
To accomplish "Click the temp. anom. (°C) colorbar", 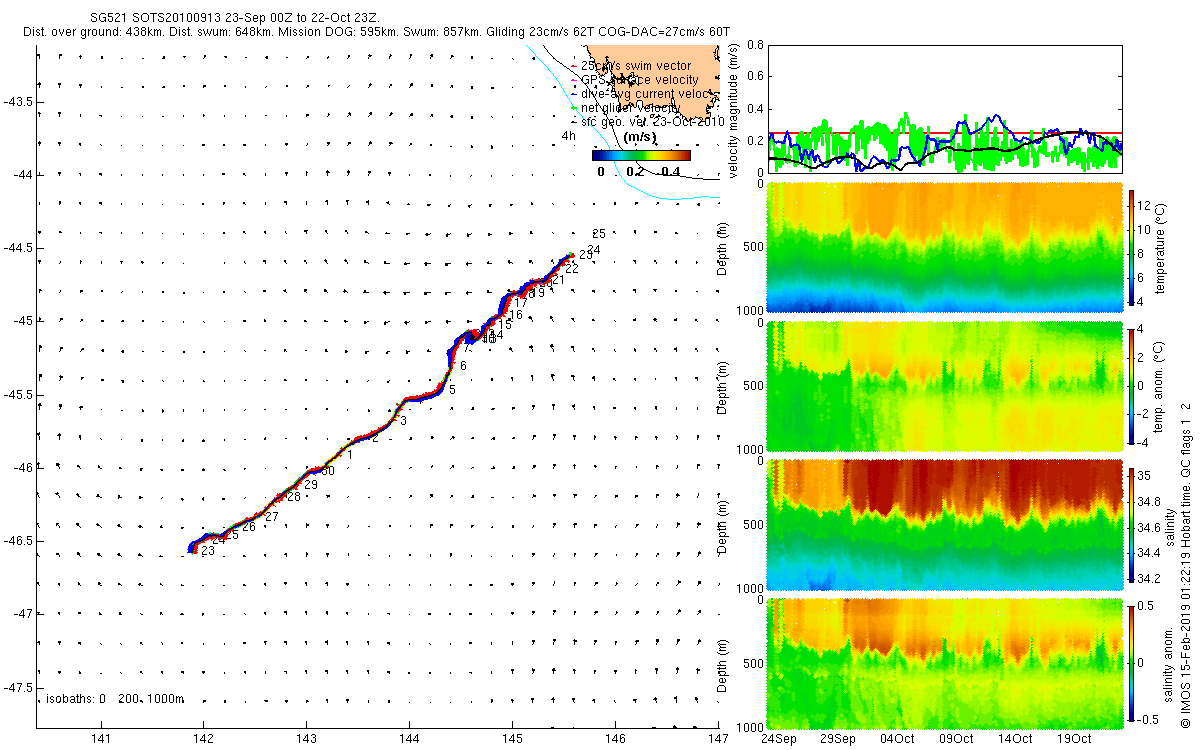I will click(x=1132, y=388).
